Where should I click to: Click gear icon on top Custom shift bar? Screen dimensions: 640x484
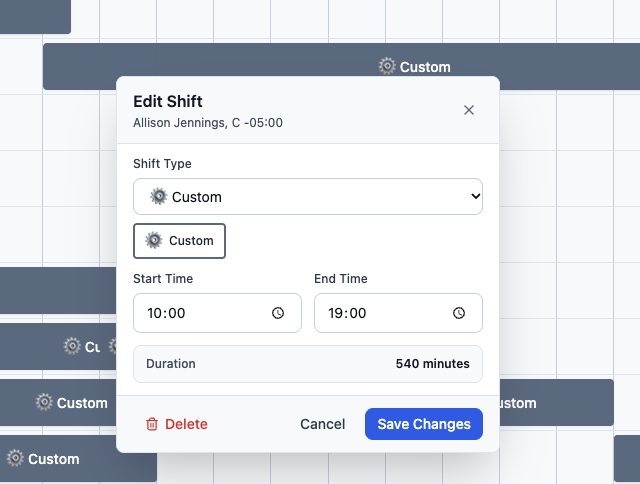387,66
